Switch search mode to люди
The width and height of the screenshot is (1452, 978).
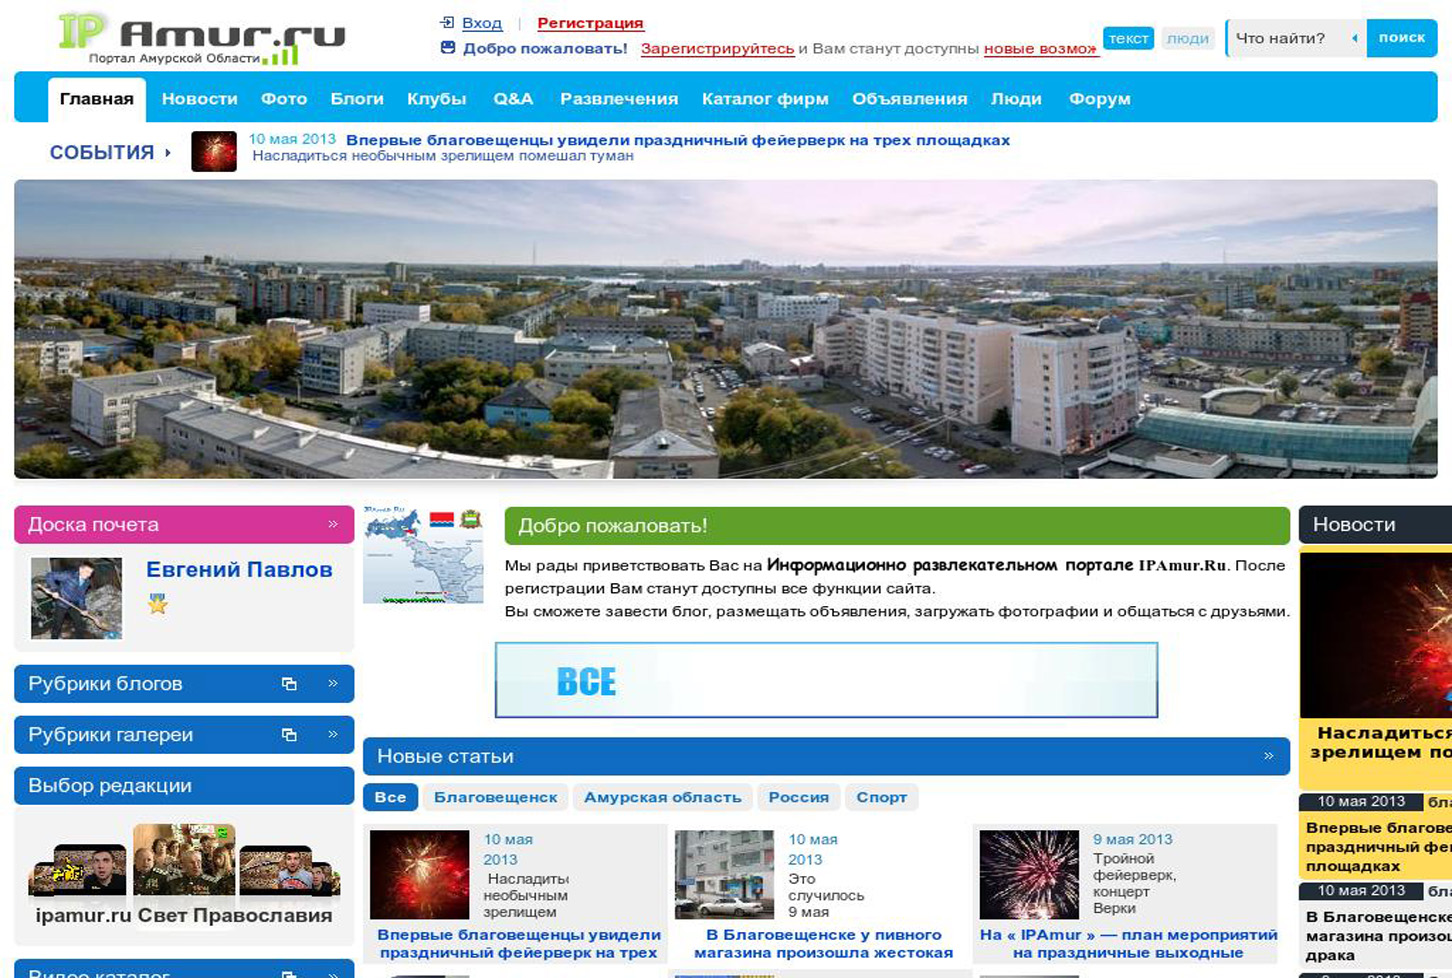(x=1187, y=38)
